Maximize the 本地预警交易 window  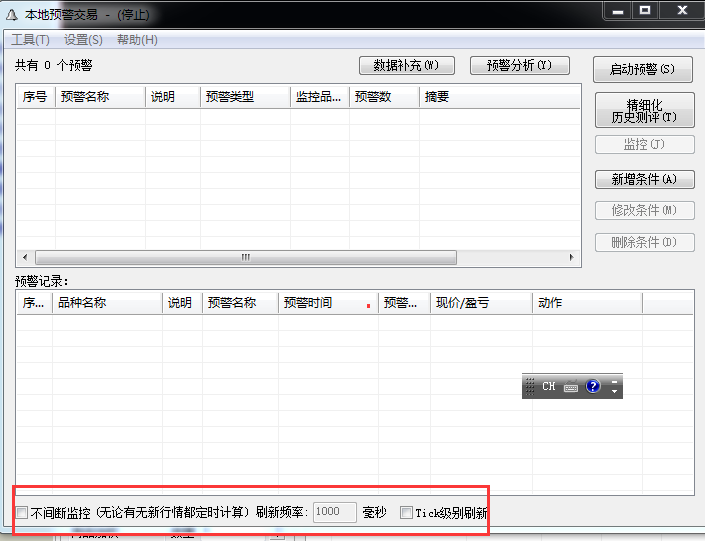(x=645, y=11)
